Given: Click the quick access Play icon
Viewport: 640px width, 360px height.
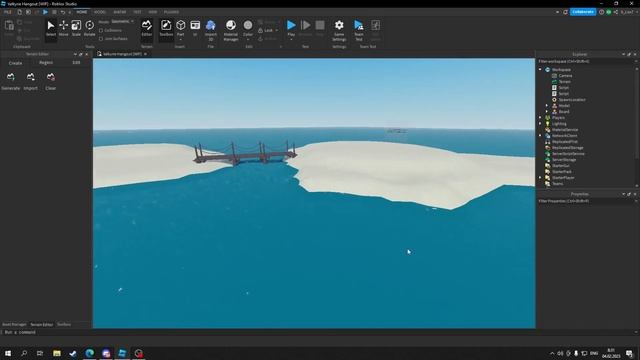Looking at the screenshot, I should [x=45, y=12].
